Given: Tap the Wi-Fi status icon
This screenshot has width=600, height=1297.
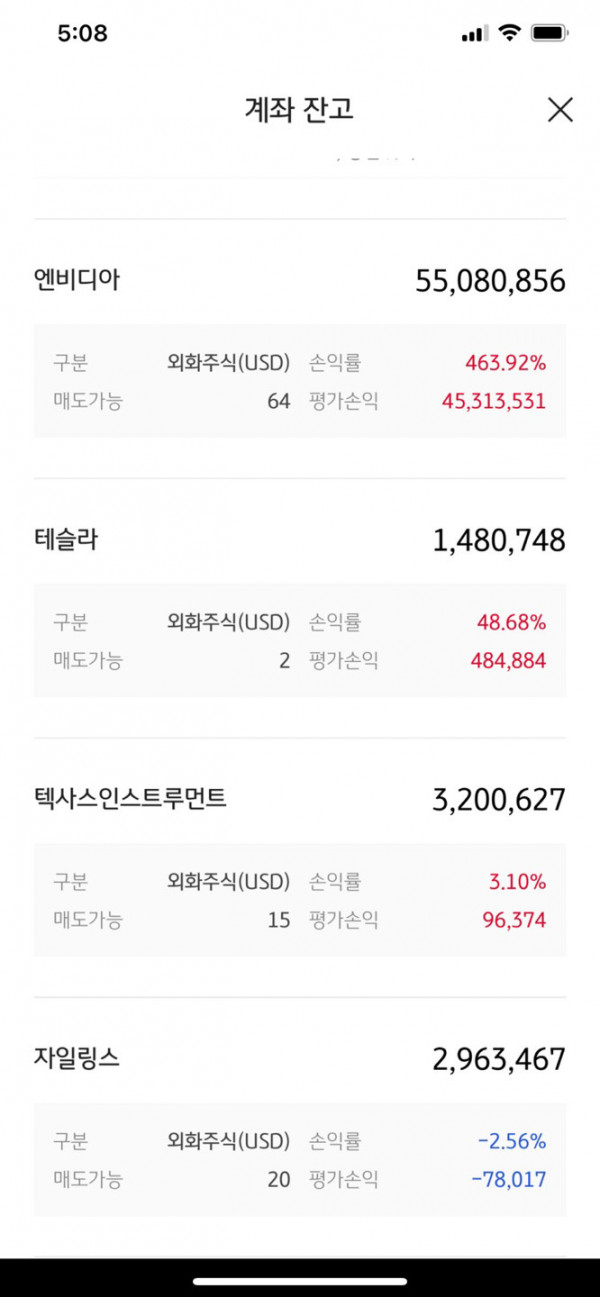Looking at the screenshot, I should coord(510,33).
